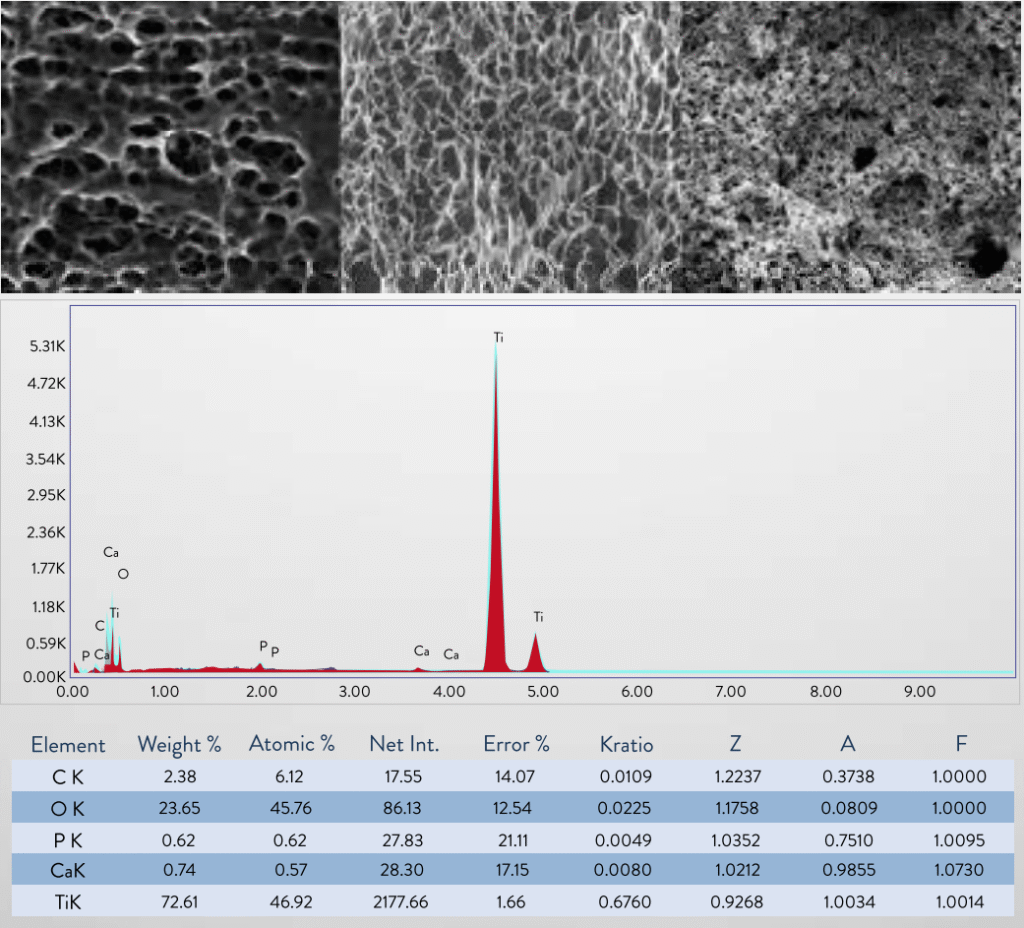Click the middle SEM micrograph image

(x=510, y=146)
